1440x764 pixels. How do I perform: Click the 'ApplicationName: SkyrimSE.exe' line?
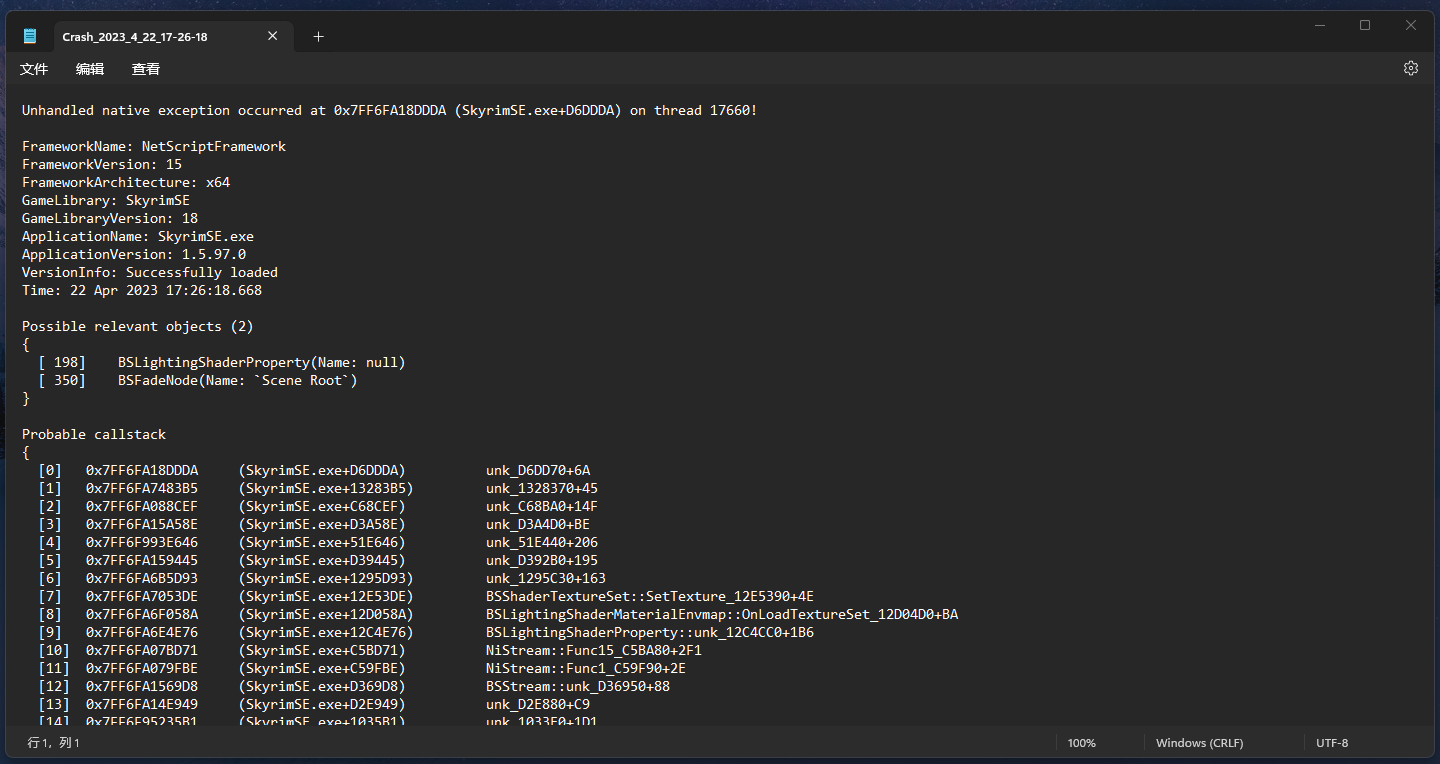(138, 236)
